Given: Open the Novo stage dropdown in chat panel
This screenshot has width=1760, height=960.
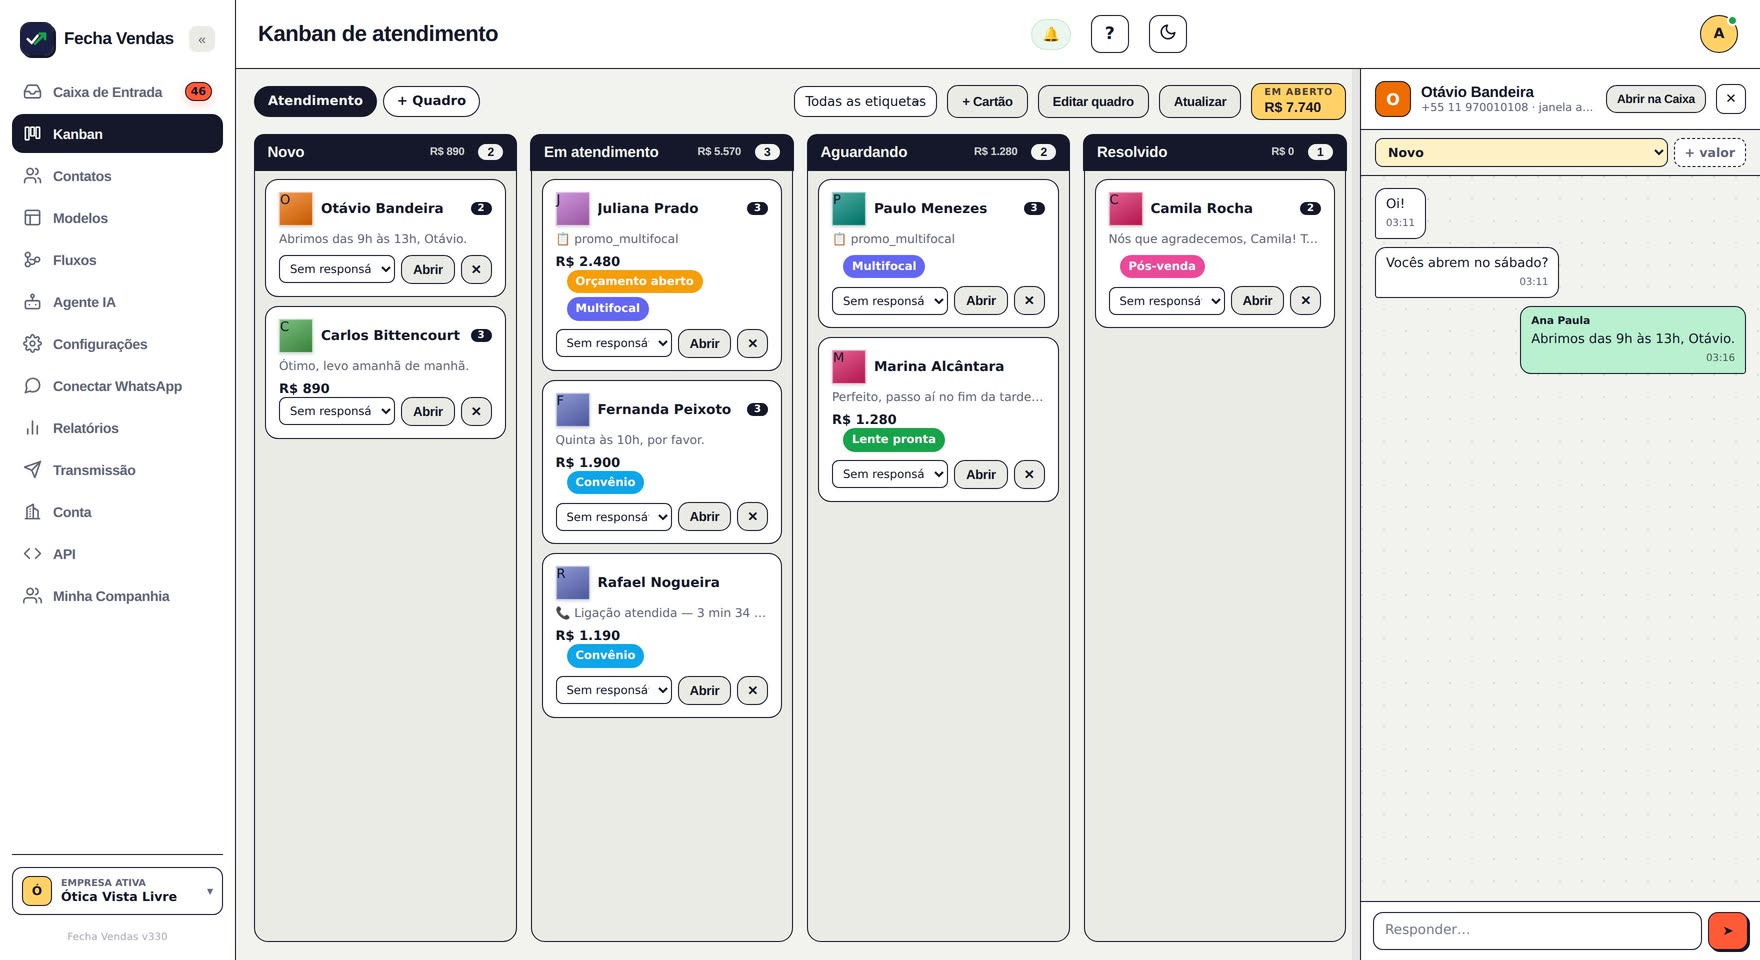Looking at the screenshot, I should tap(1521, 153).
